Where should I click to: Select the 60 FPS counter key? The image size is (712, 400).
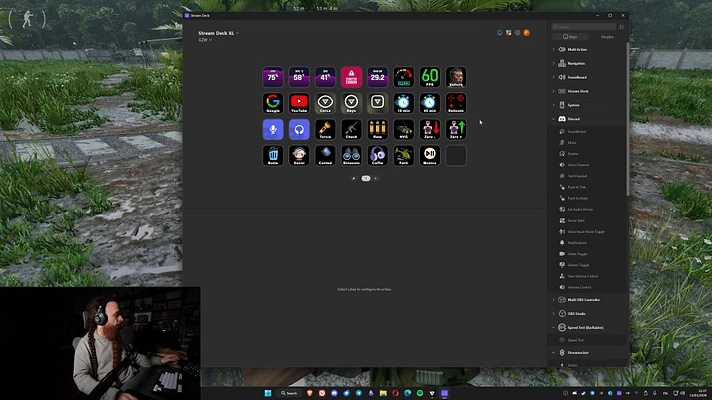(x=430, y=77)
